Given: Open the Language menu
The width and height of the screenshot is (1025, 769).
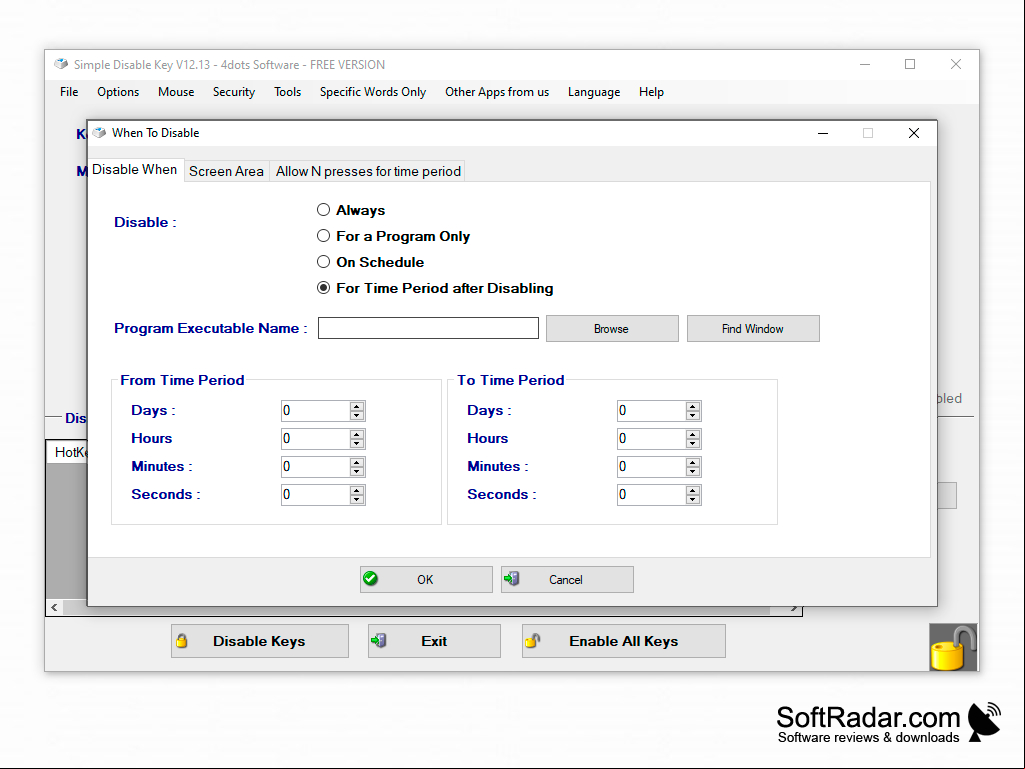Looking at the screenshot, I should (x=594, y=92).
